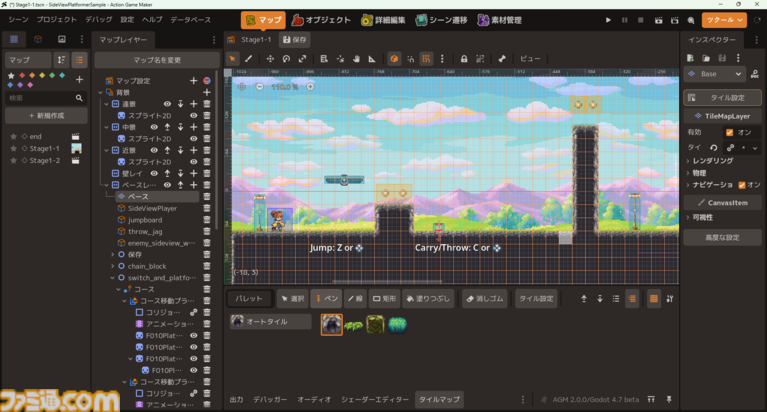Toggle the ナビゲーショ オン checkbox
Image resolution: width=767 pixels, height=412 pixels.
click(x=742, y=184)
